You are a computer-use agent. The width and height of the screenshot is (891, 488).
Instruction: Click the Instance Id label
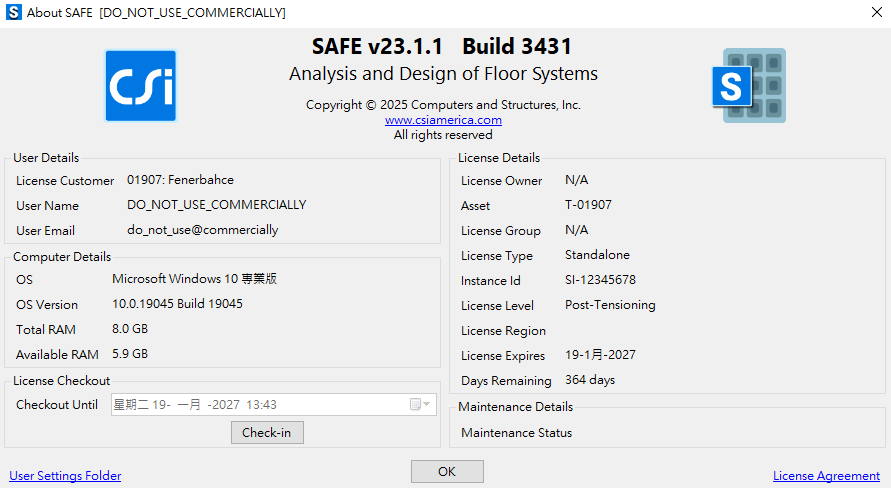[x=490, y=281]
